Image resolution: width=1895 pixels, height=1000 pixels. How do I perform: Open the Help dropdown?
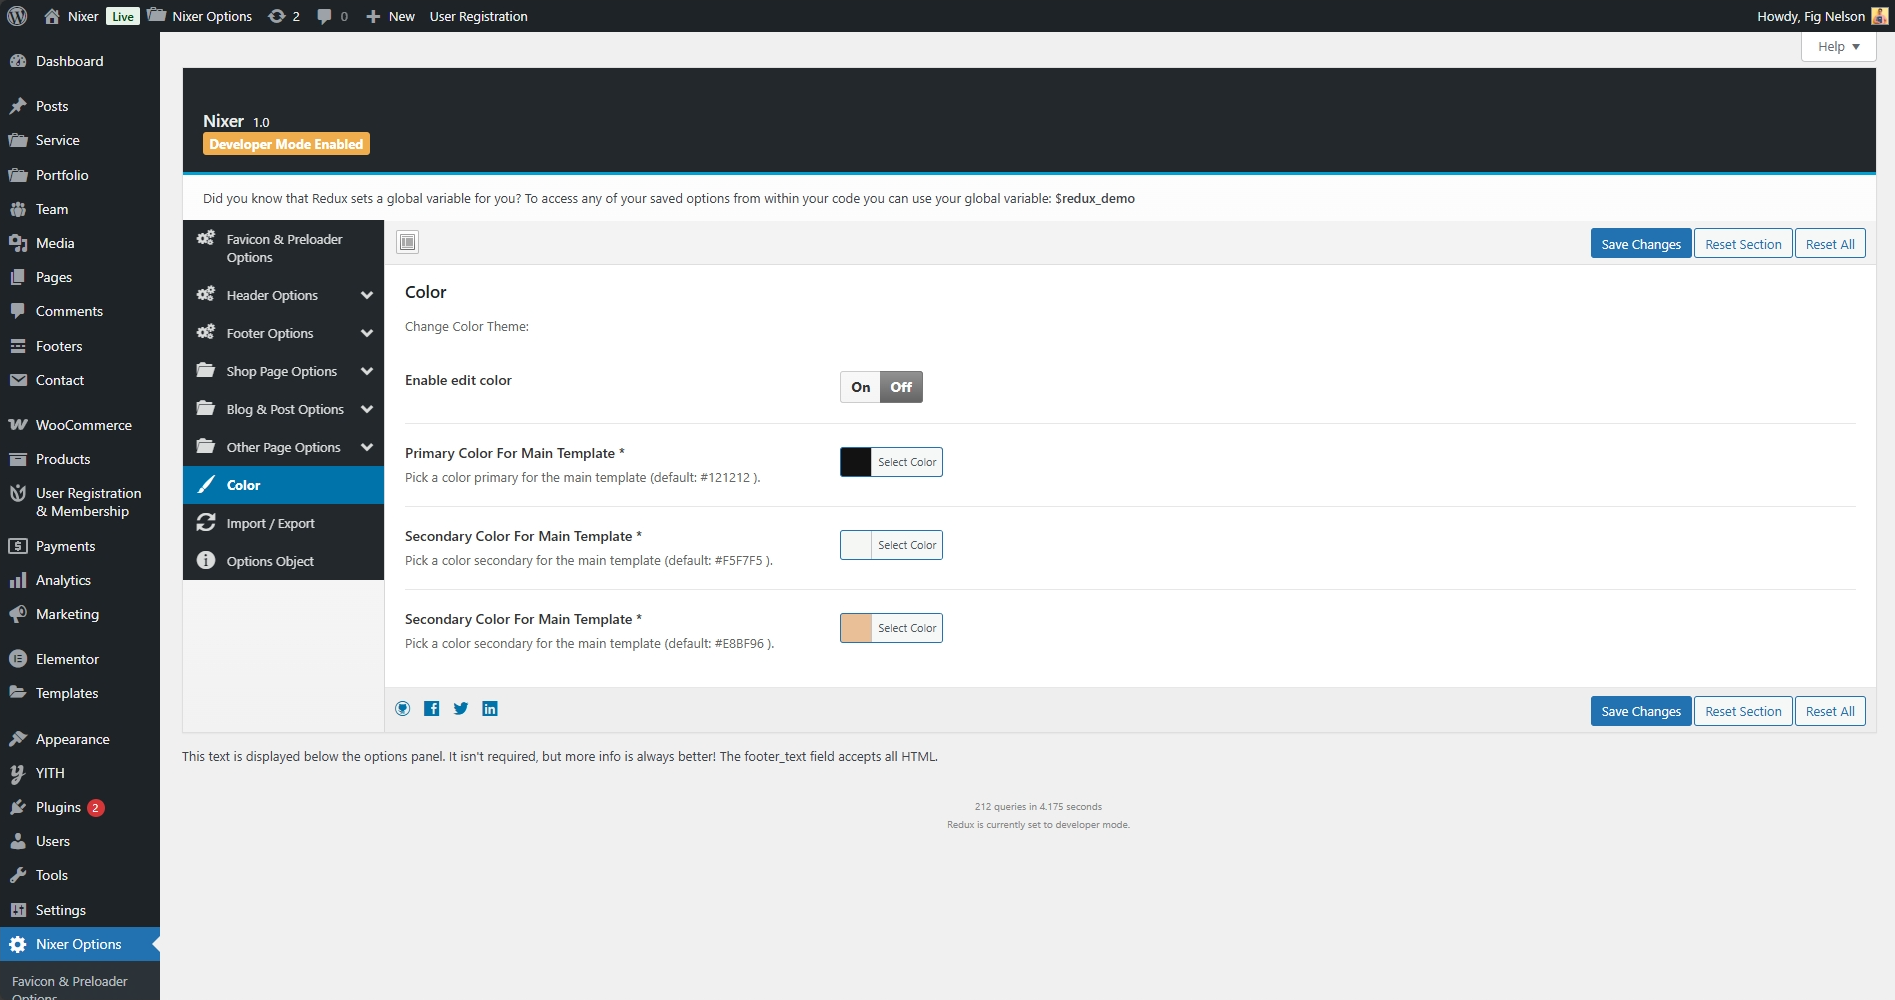click(x=1838, y=47)
